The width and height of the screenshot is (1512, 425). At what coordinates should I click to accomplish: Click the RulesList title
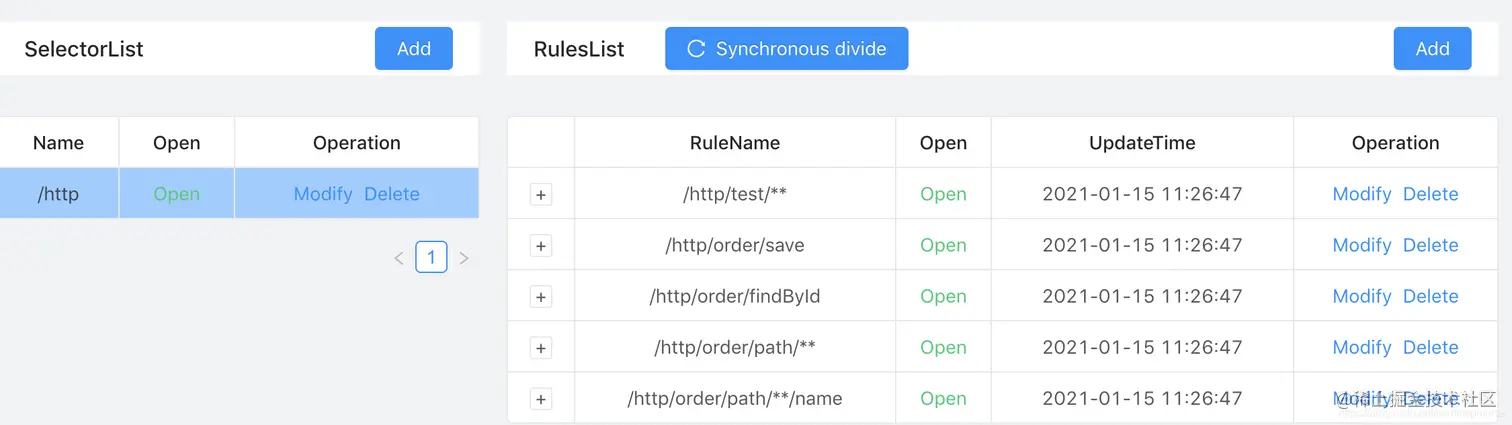pyautogui.click(x=579, y=49)
